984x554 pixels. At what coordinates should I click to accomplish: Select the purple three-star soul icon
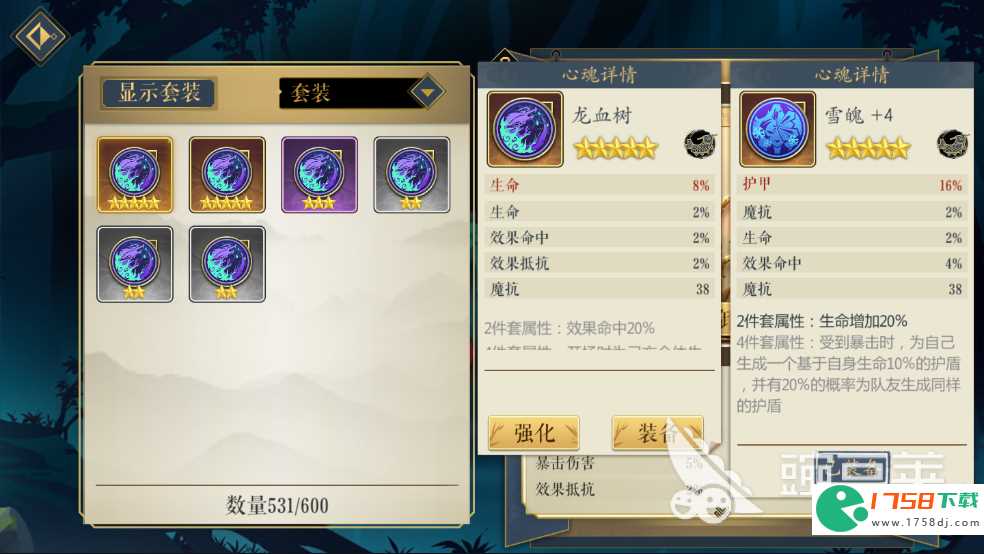tap(319, 175)
